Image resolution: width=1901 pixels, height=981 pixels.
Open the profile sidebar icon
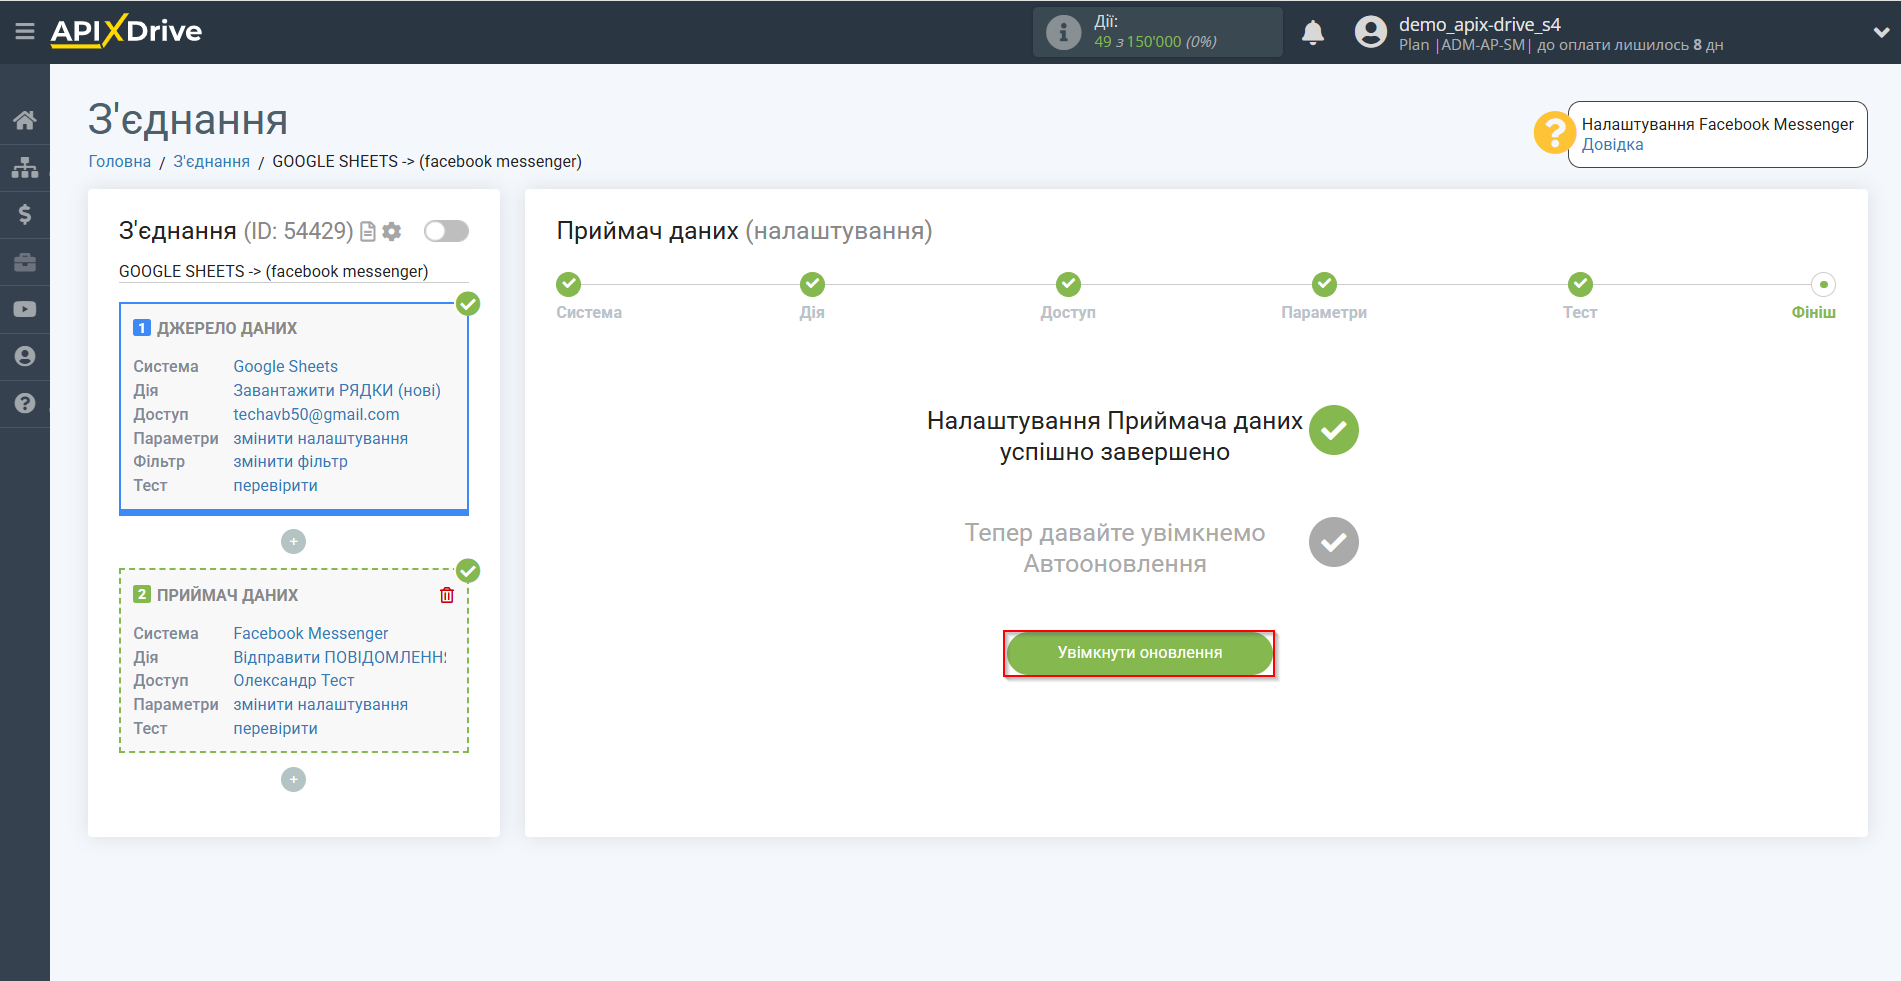(25, 356)
